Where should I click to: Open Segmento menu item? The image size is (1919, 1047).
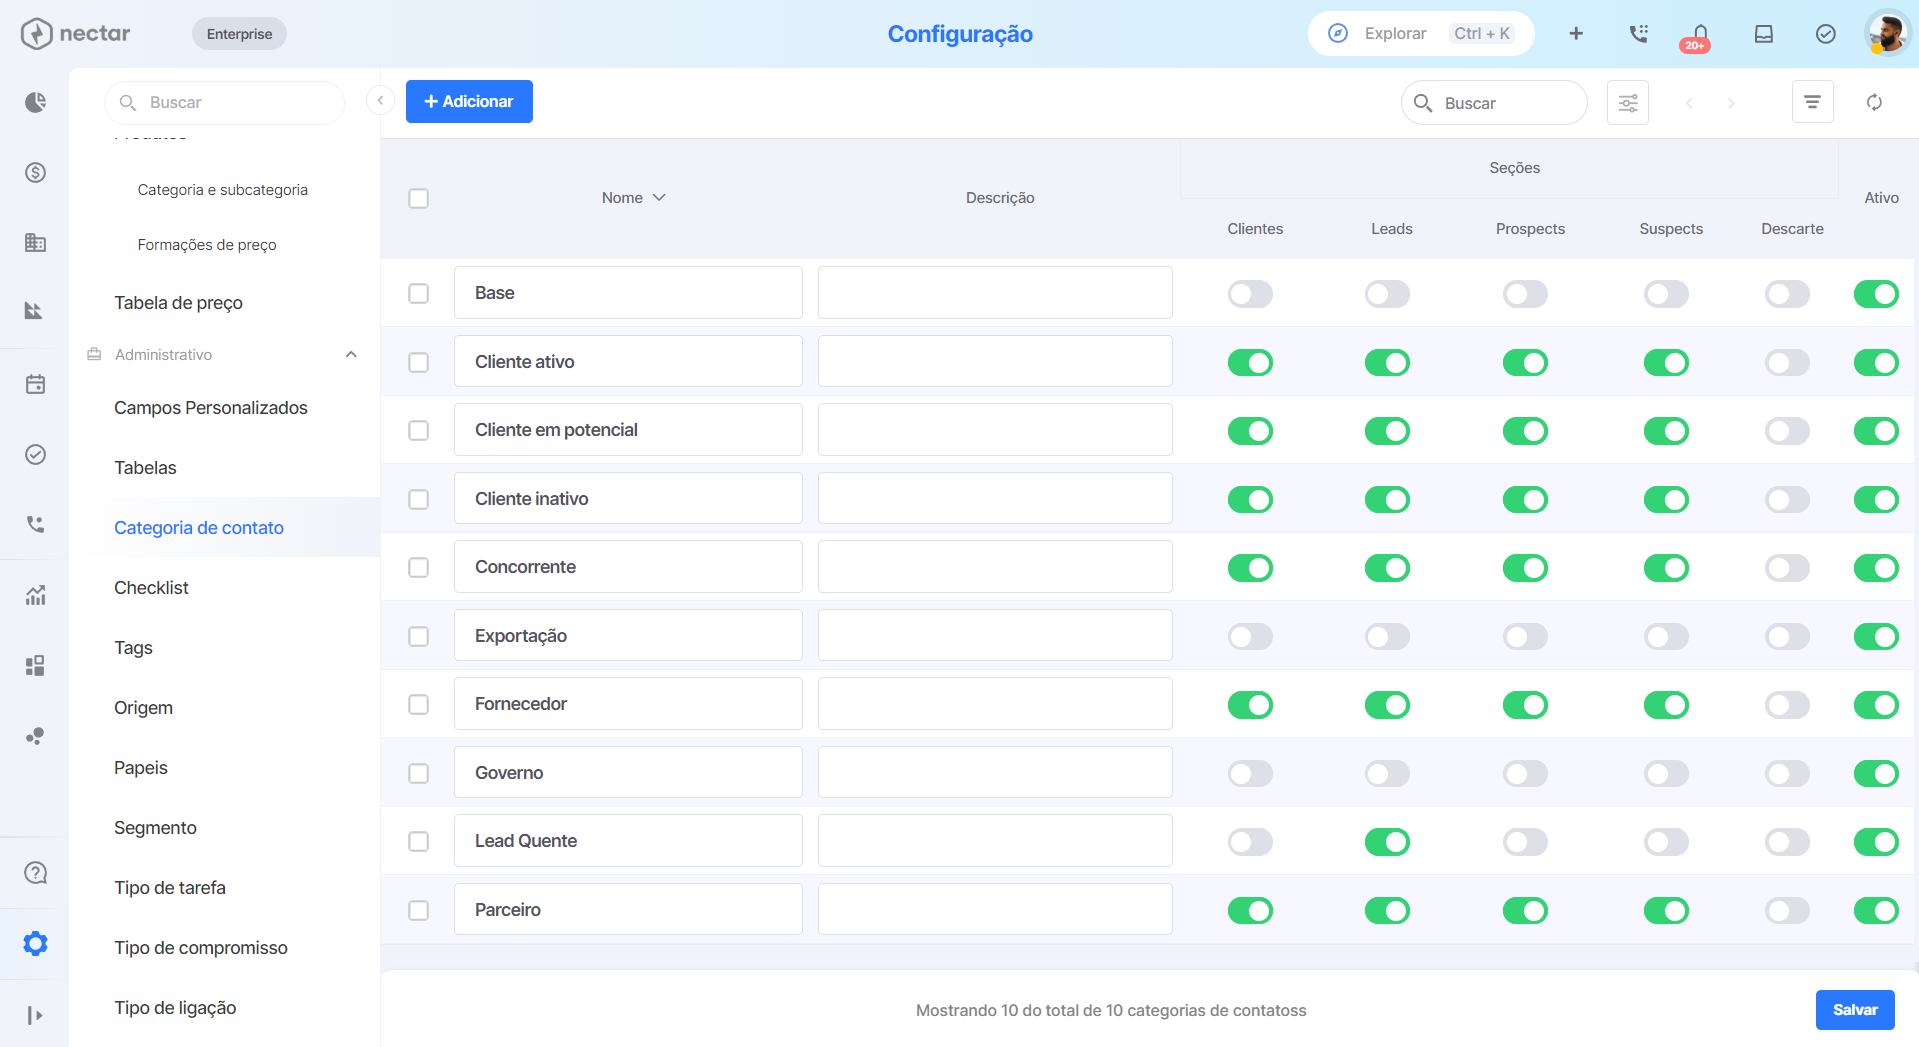155,828
